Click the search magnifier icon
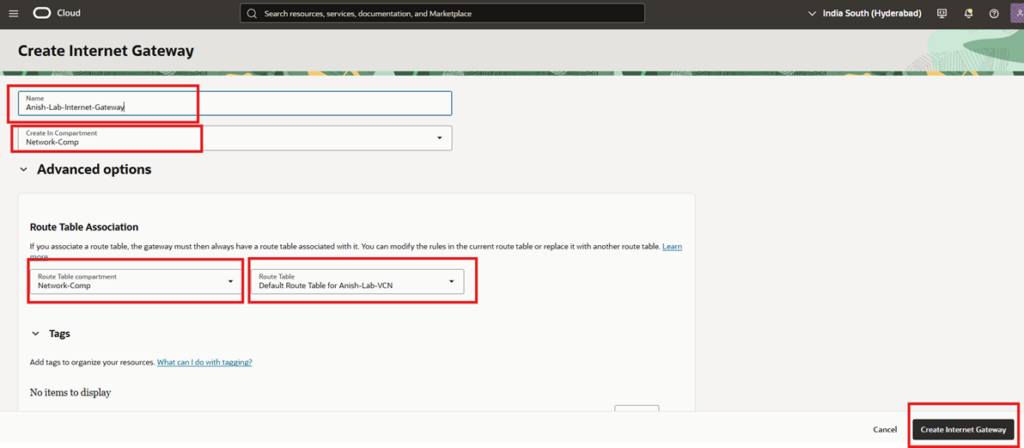1024x448 pixels. (x=251, y=14)
